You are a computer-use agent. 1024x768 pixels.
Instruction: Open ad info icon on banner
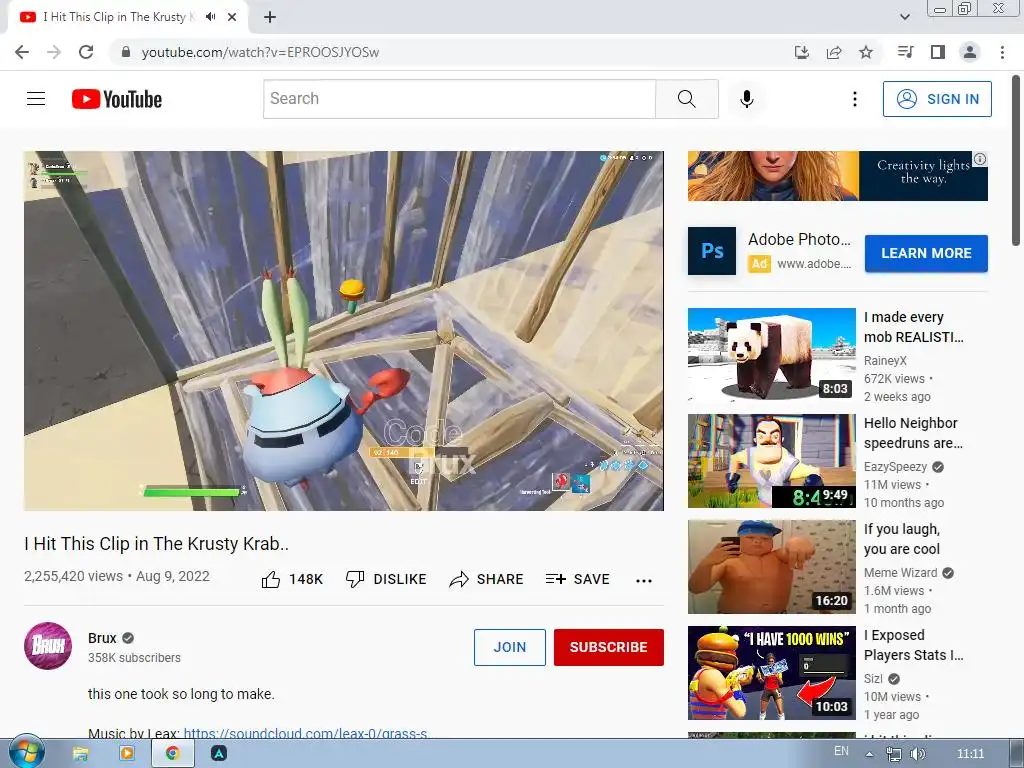click(980, 159)
